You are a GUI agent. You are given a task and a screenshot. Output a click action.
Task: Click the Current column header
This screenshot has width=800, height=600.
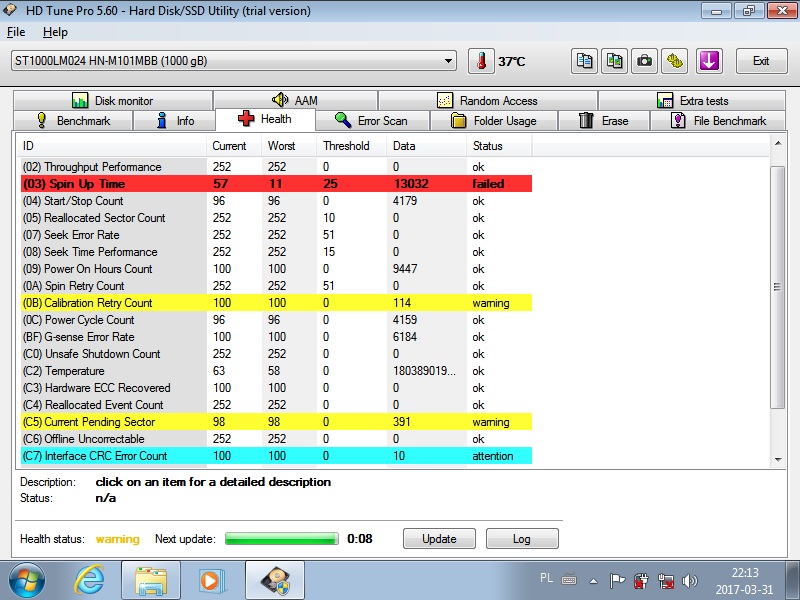pyautogui.click(x=234, y=146)
